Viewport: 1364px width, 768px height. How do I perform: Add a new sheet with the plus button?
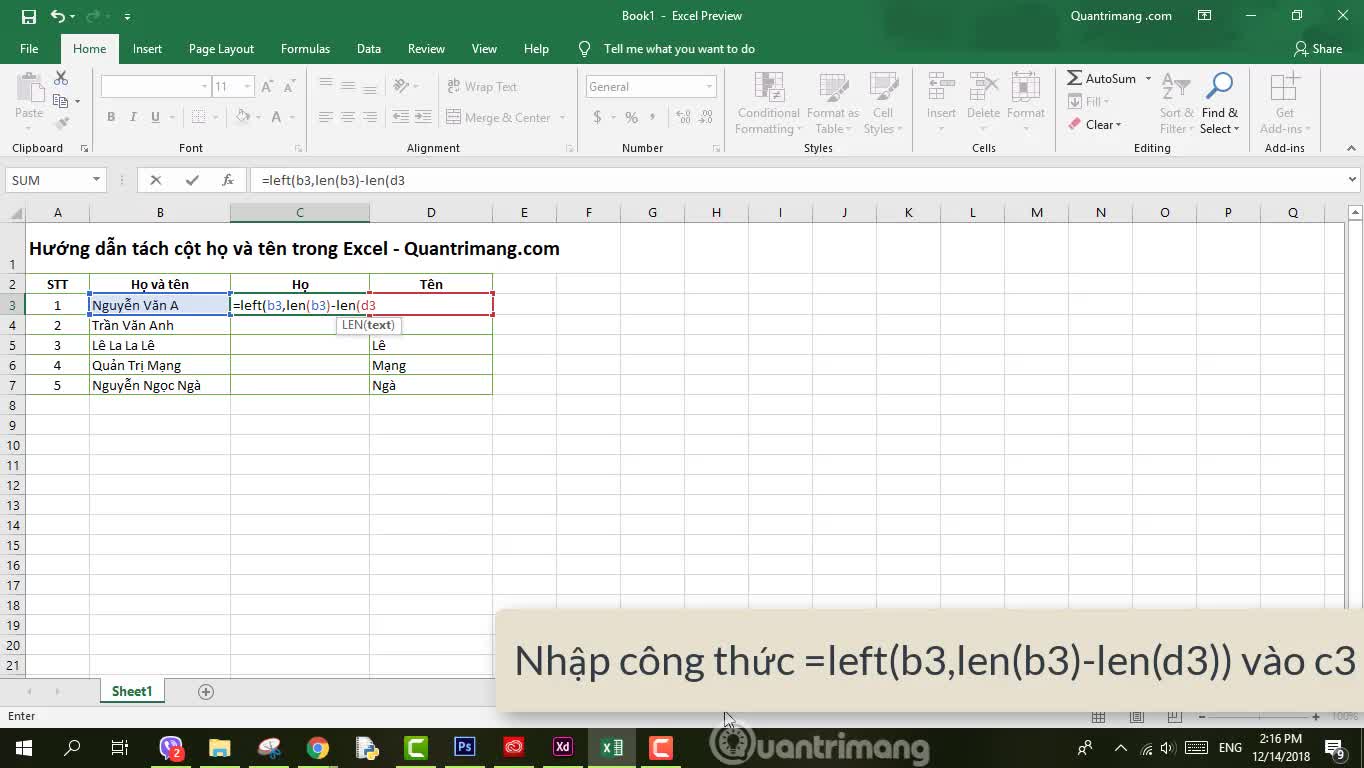206,692
